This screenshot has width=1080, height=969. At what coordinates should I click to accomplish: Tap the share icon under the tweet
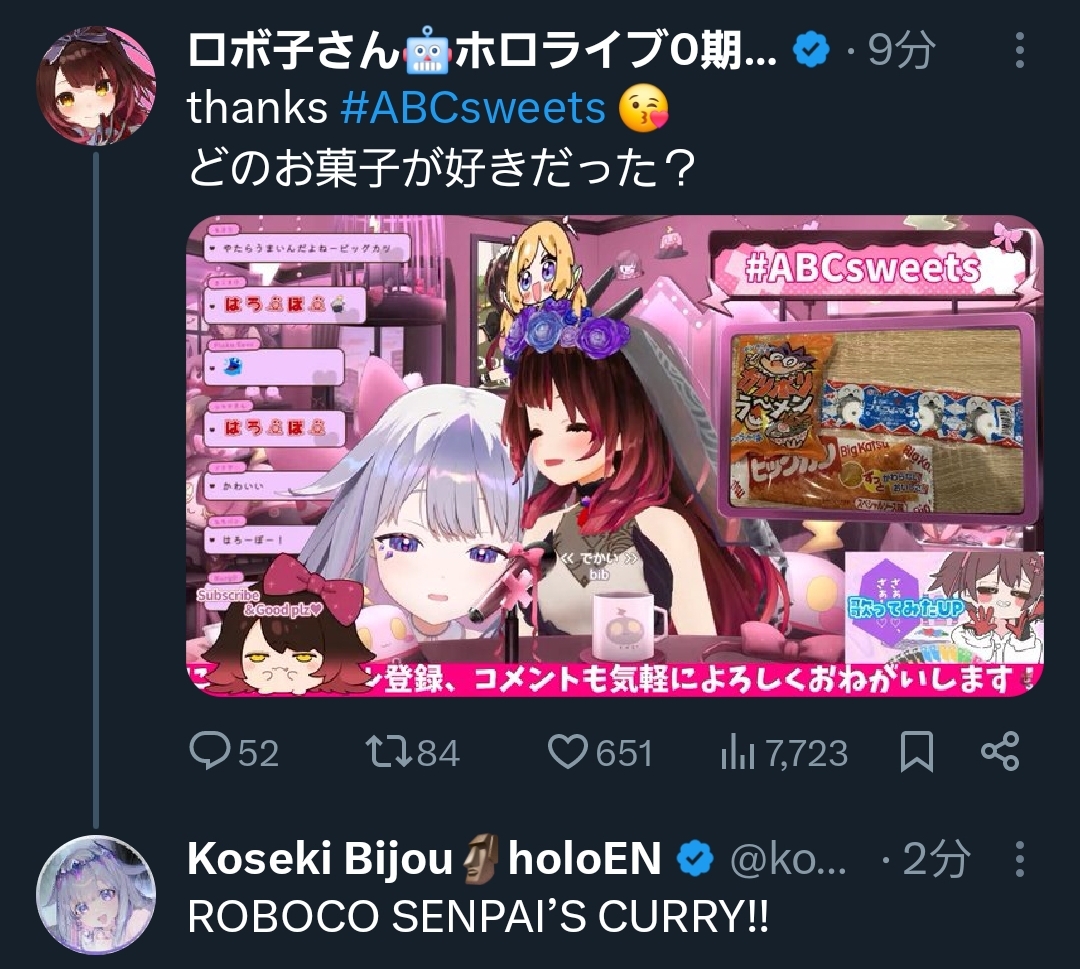1000,751
